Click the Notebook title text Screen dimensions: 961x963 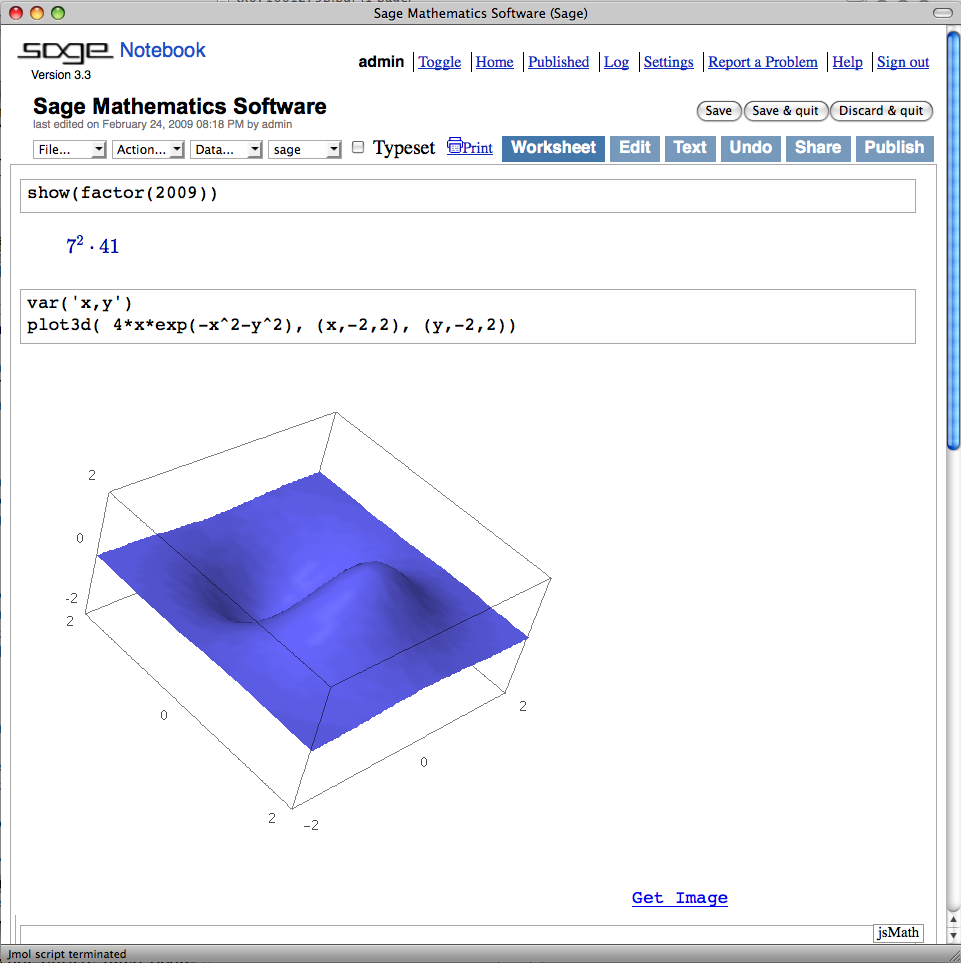[x=162, y=50]
